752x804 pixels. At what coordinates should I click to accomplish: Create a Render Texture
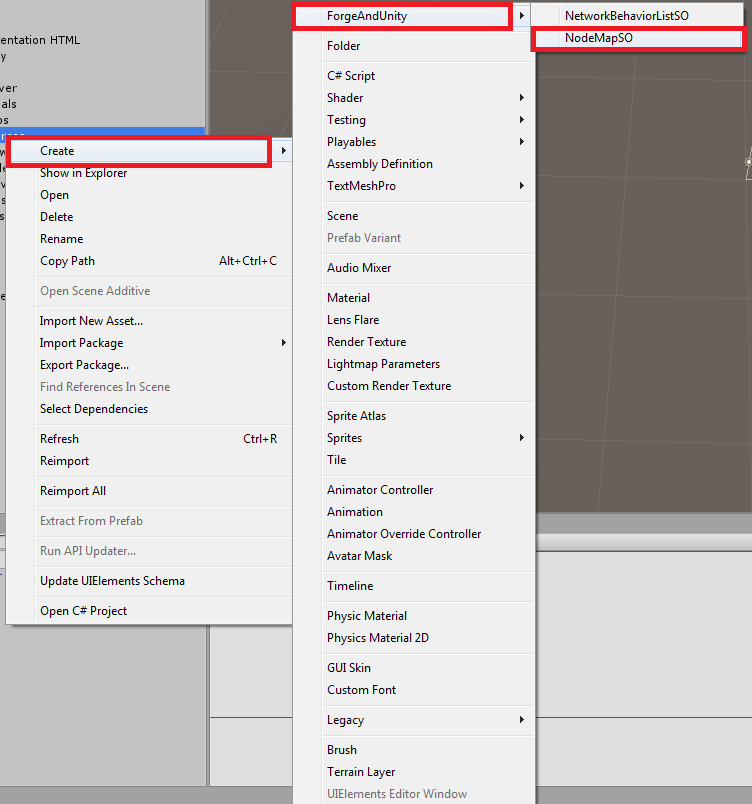tap(414, 342)
